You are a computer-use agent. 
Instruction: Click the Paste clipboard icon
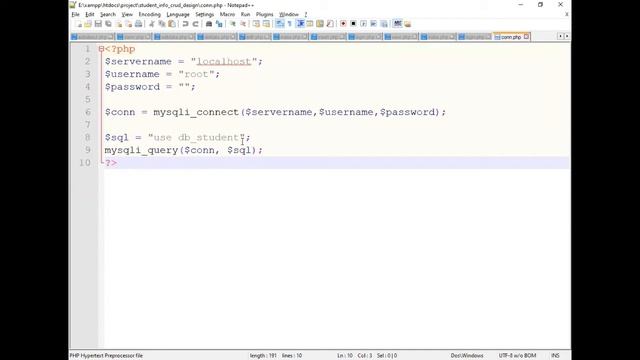point(172,24)
